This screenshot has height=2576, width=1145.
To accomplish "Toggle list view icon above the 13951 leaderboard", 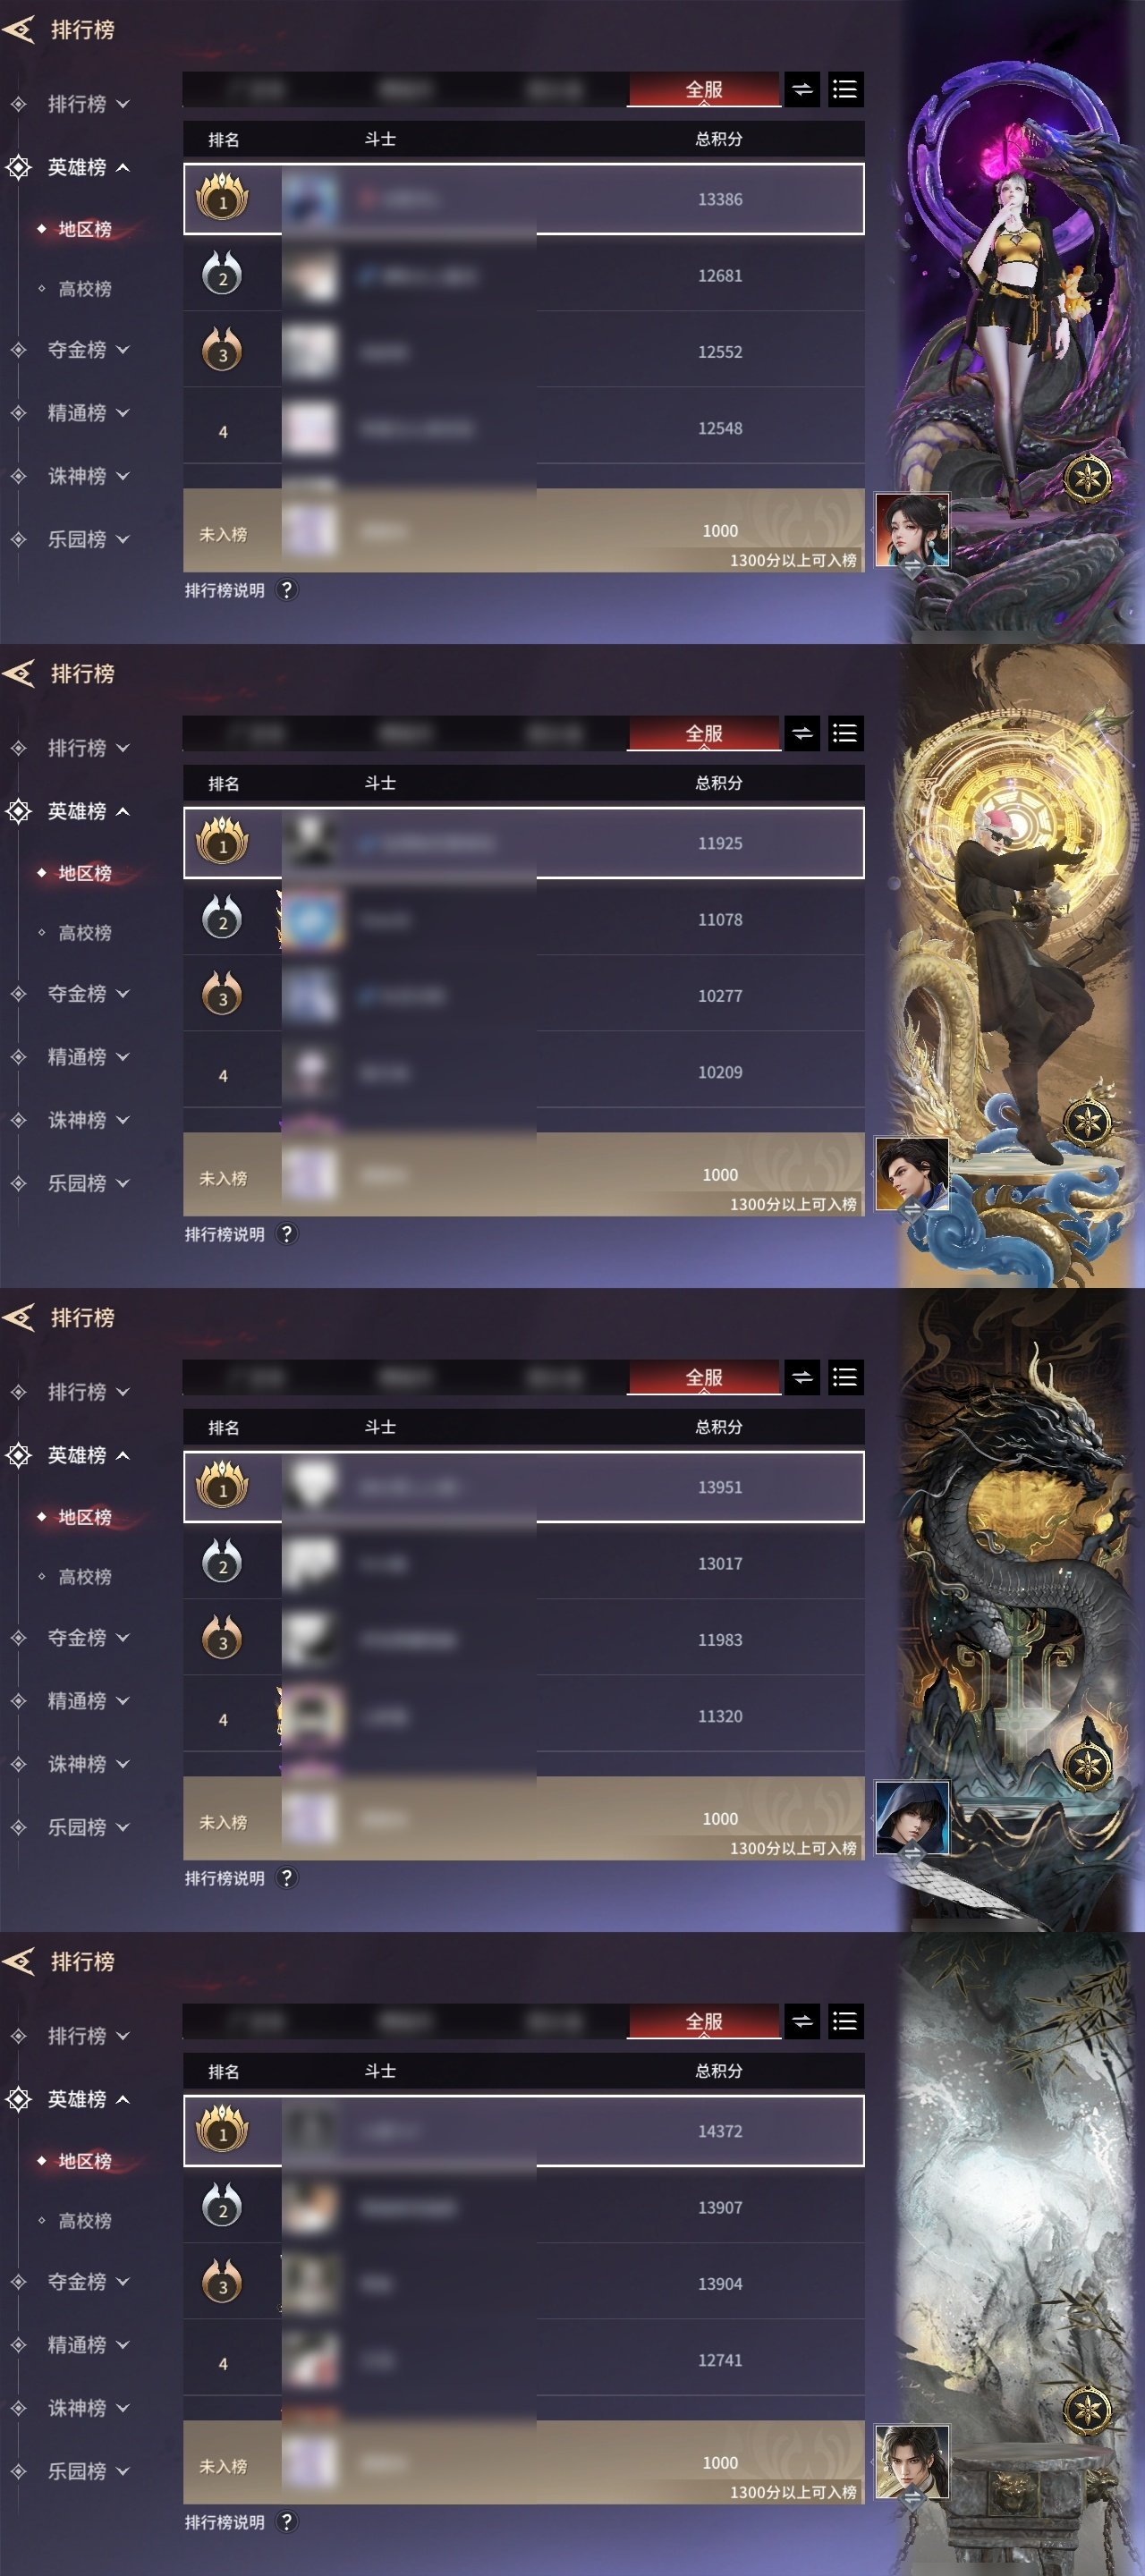I will point(845,1378).
